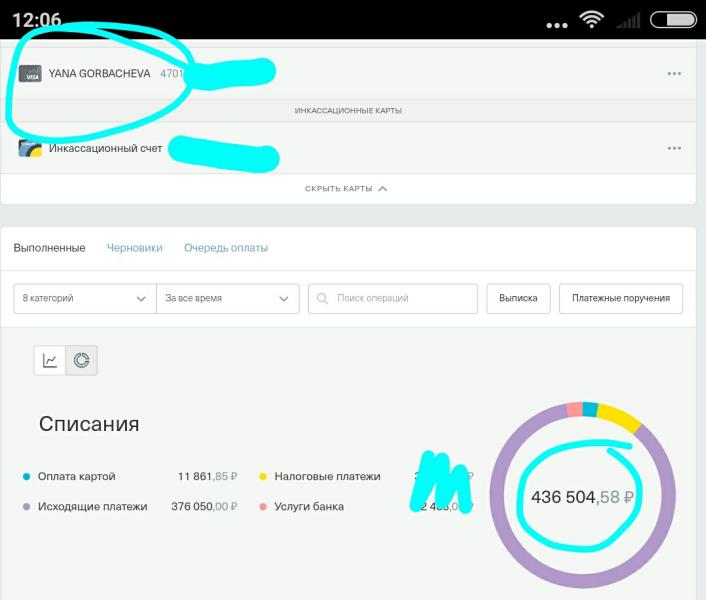This screenshot has height=600, width=706.
Task: Click the Инкассационные карты section header
Action: tap(348, 110)
